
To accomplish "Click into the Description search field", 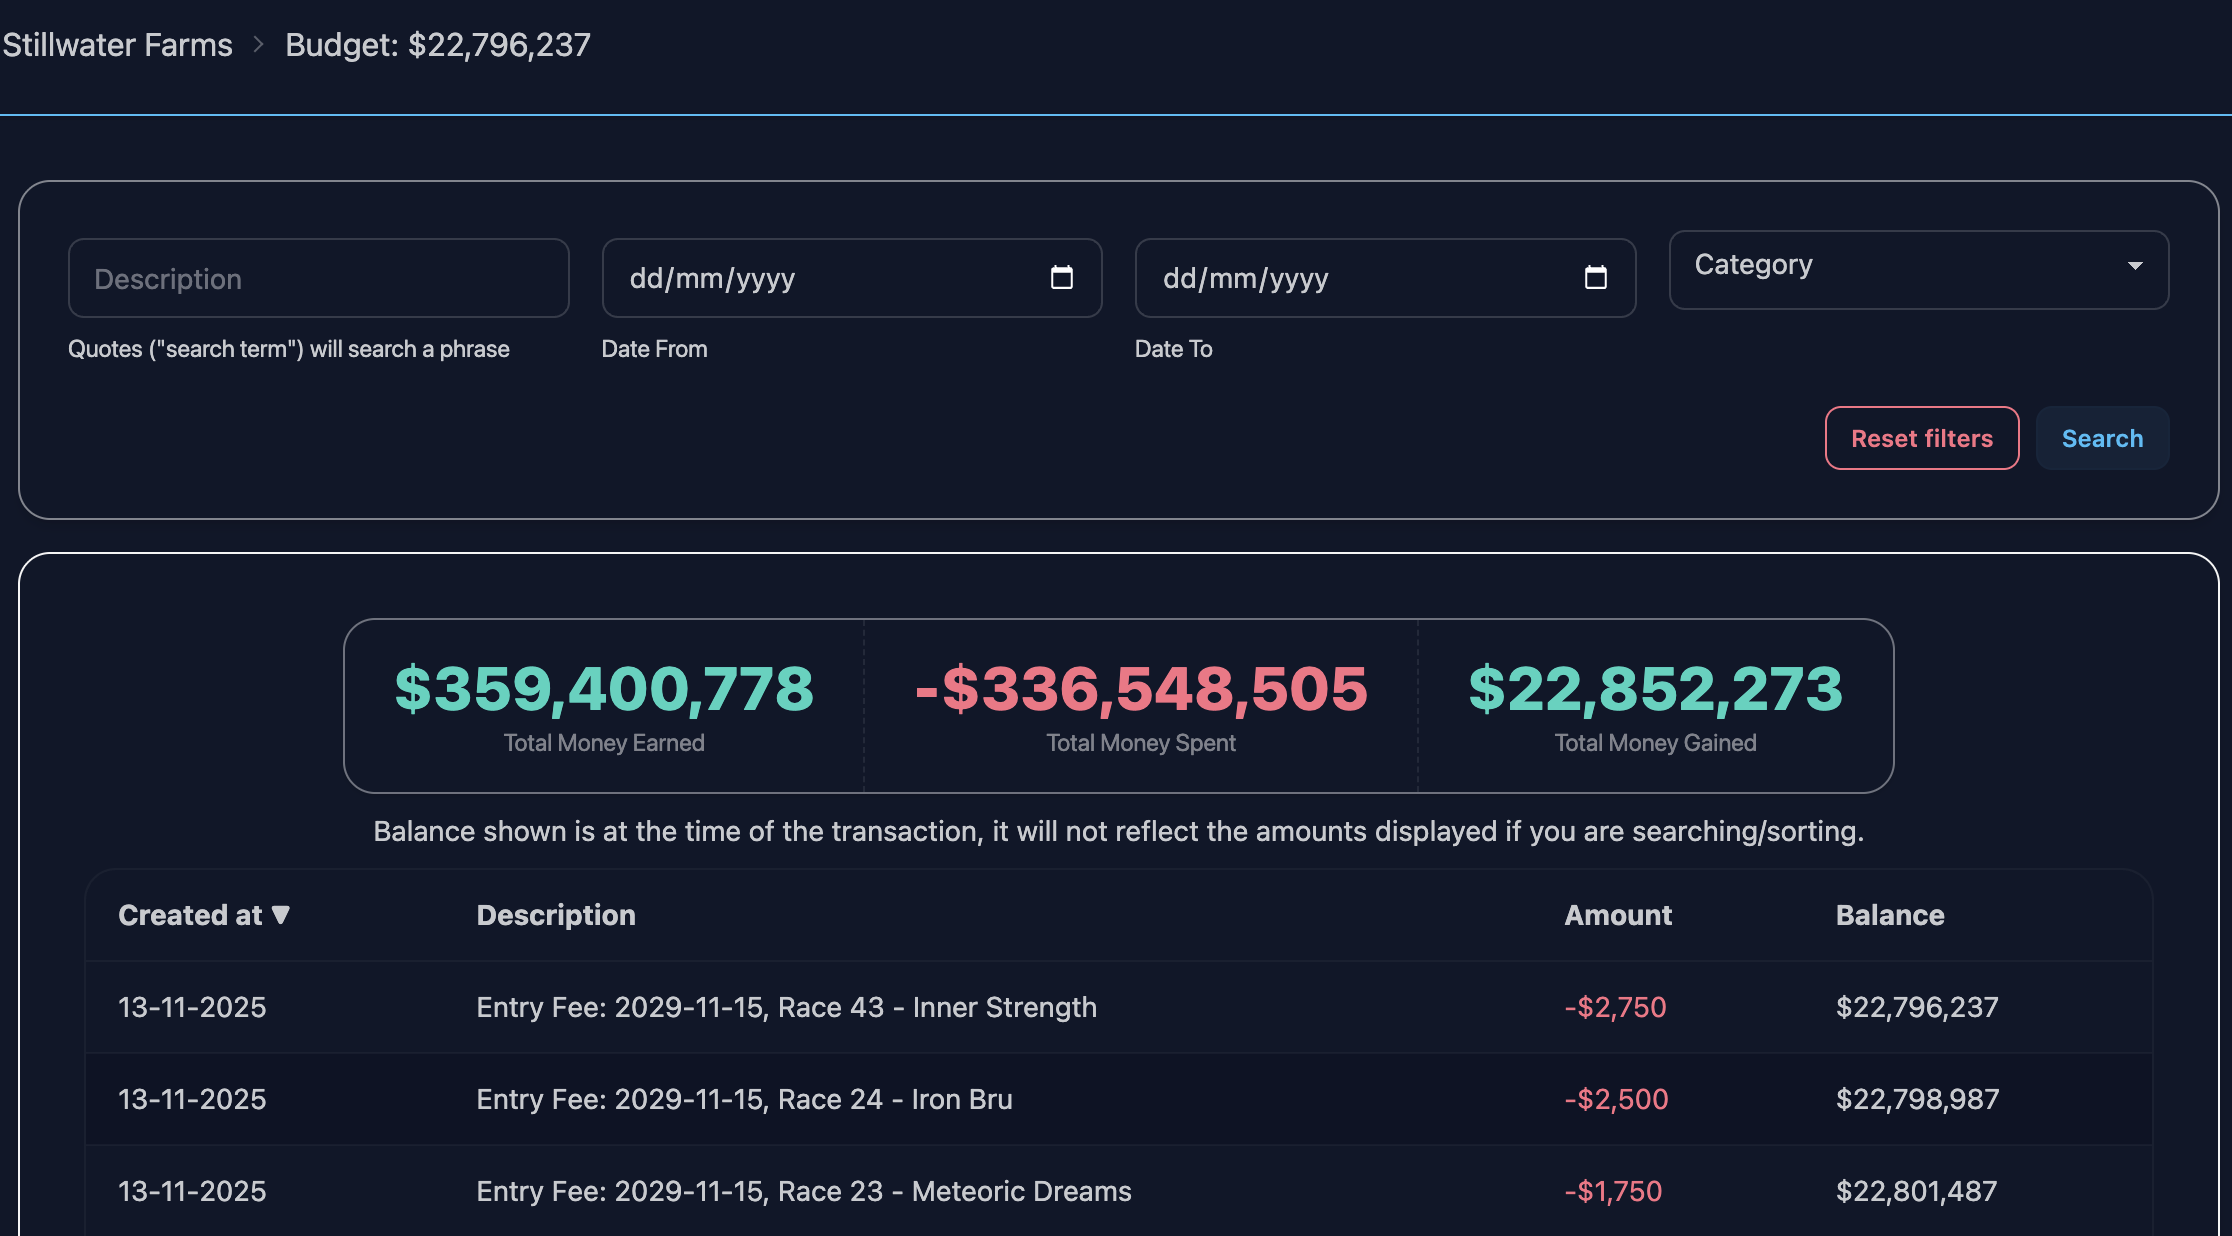I will pyautogui.click(x=318, y=278).
